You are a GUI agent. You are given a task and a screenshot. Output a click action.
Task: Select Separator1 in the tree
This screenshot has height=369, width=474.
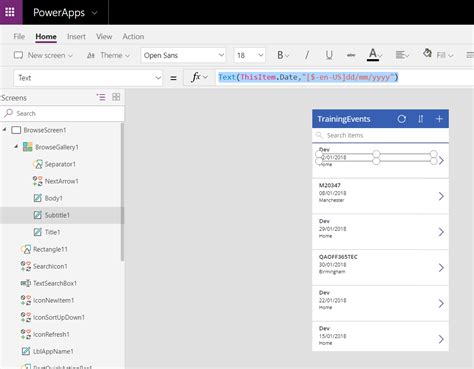[60, 164]
